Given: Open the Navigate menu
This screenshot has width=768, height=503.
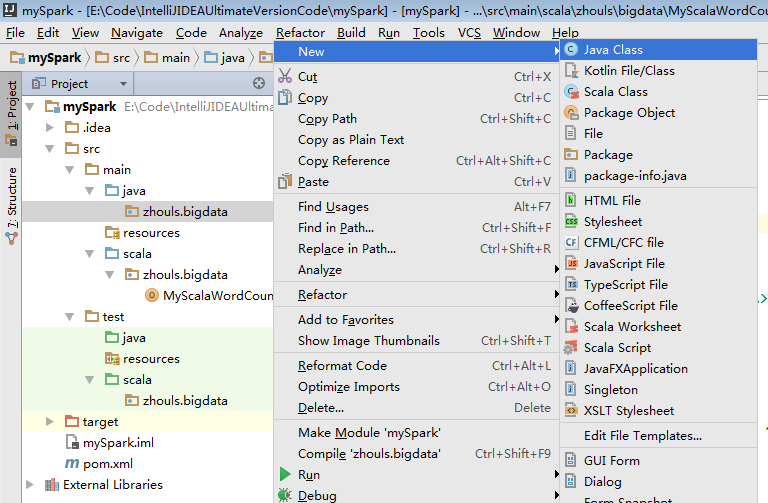Looking at the screenshot, I should click(137, 33).
